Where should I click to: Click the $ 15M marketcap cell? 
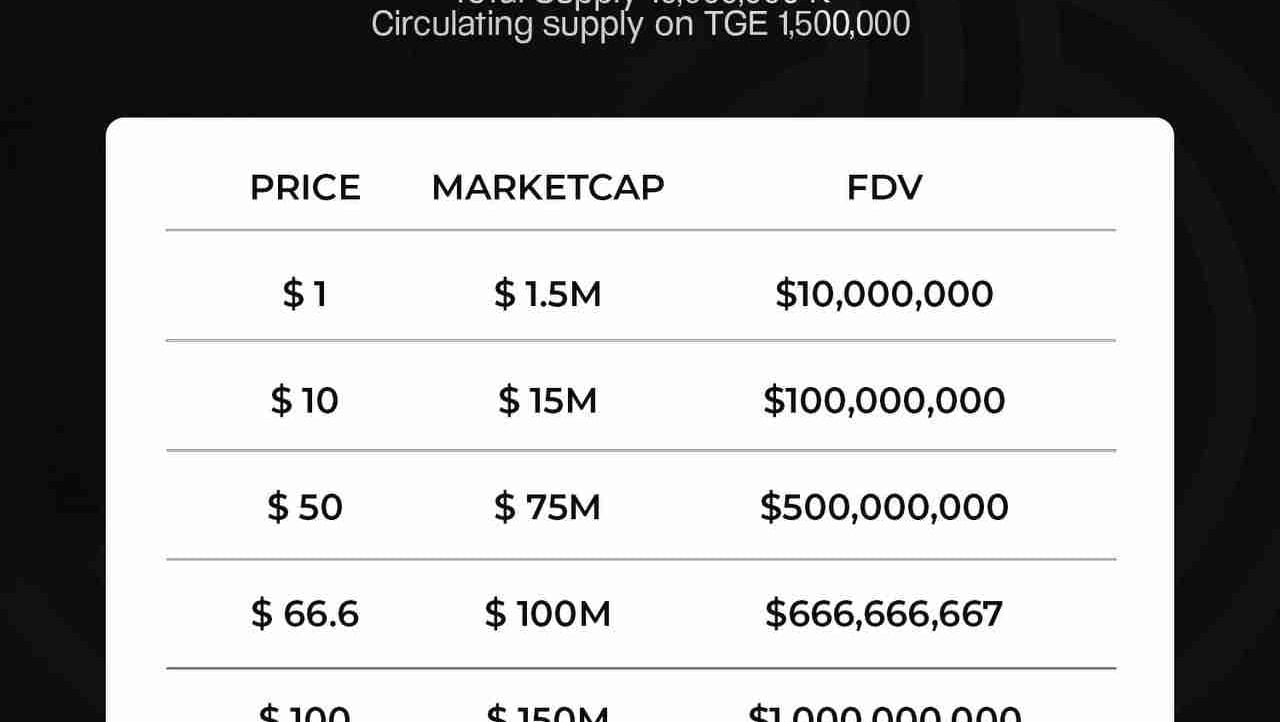click(547, 401)
